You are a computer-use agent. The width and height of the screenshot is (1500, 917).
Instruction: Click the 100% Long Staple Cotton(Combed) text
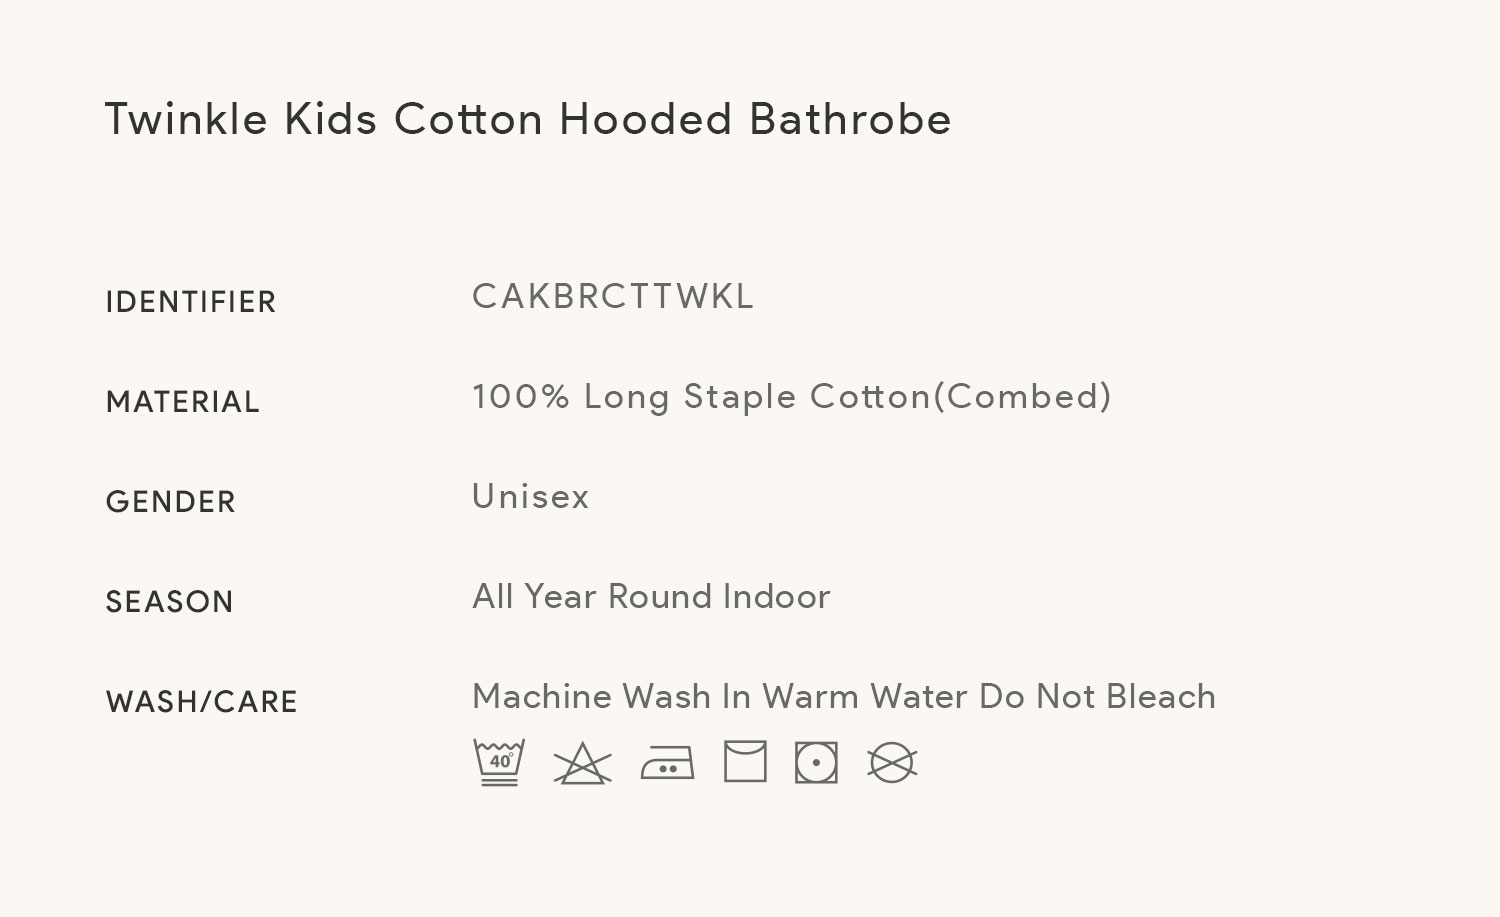point(792,397)
